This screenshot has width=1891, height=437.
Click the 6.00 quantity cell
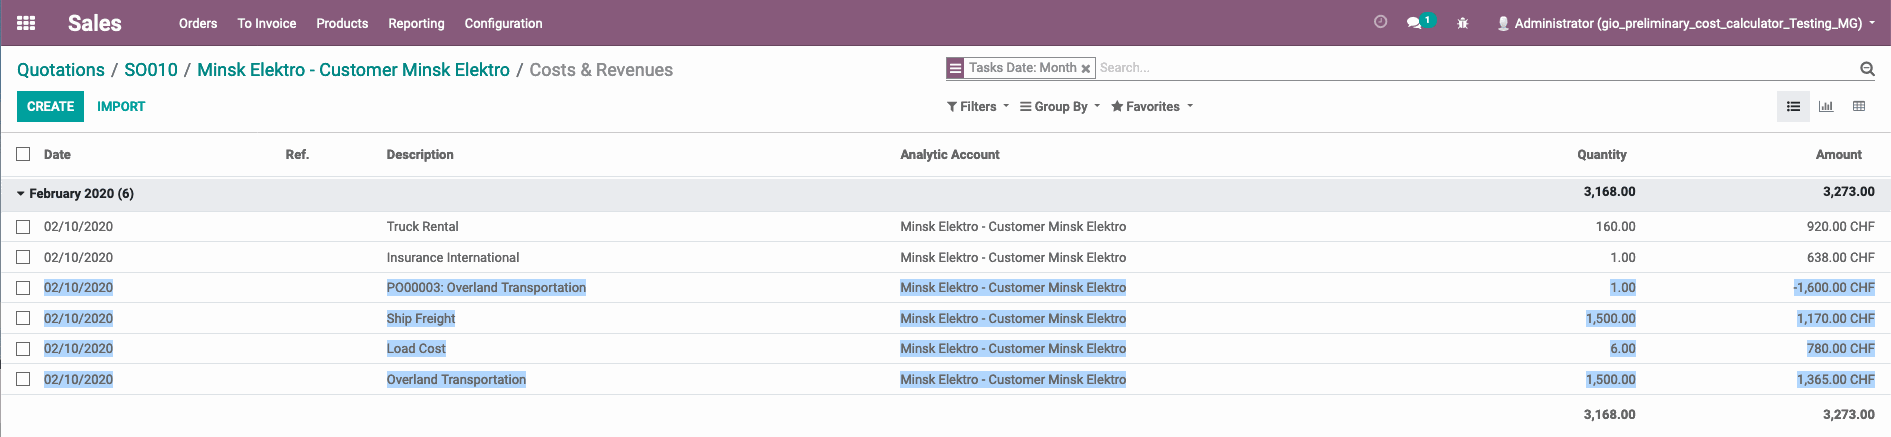(1623, 349)
